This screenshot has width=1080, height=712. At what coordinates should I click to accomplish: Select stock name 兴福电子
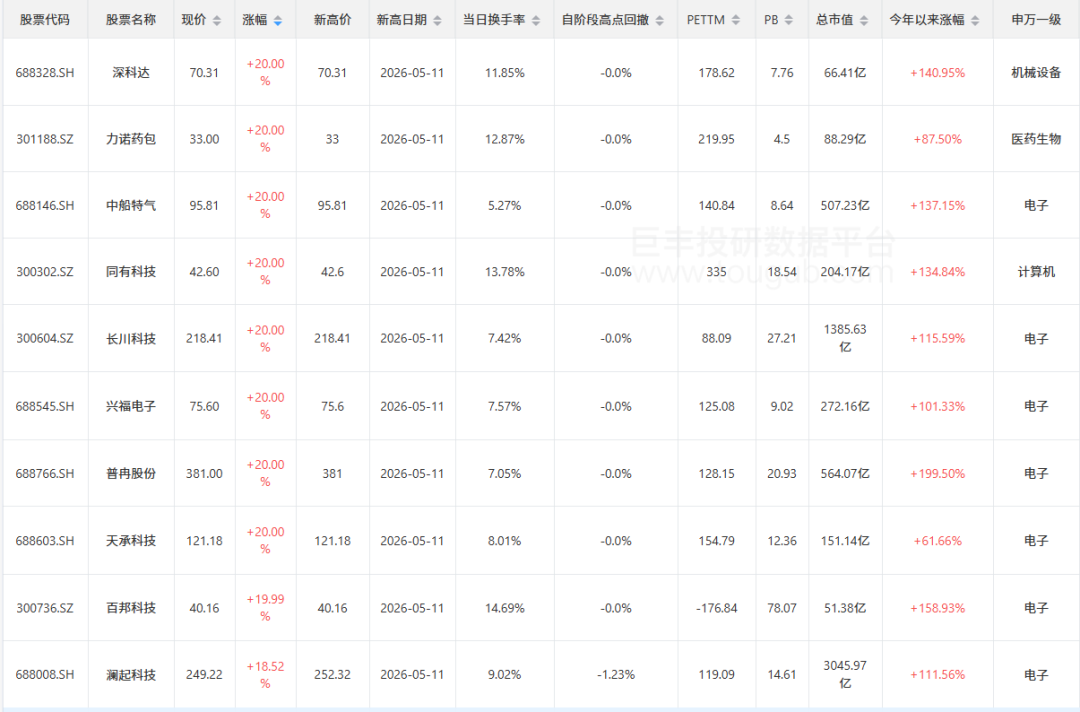tap(131, 406)
